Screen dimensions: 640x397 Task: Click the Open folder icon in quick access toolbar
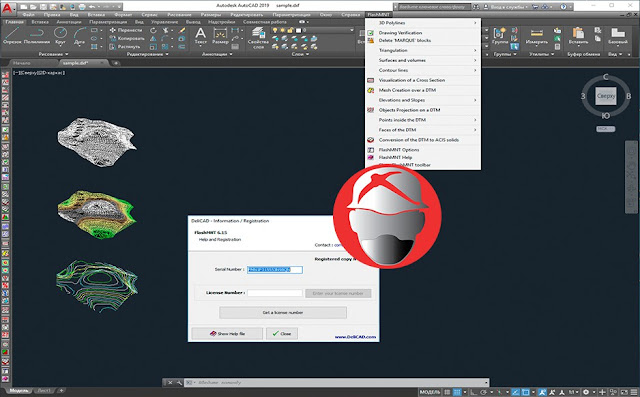(x=33, y=7)
